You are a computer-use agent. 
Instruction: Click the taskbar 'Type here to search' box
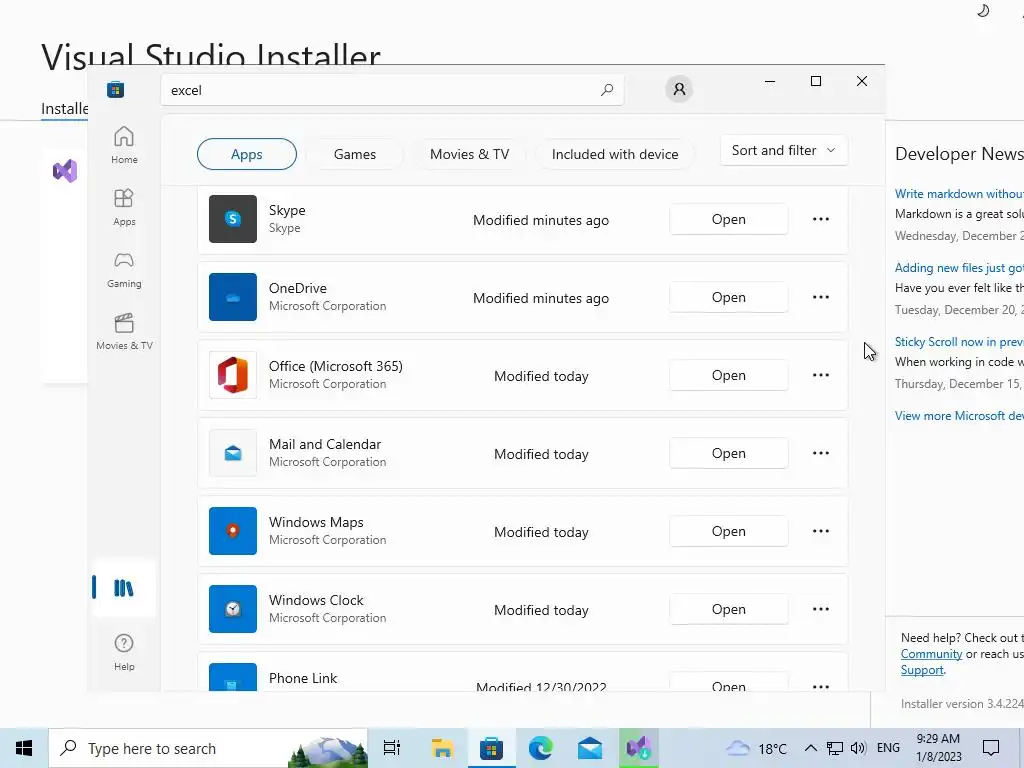208,748
